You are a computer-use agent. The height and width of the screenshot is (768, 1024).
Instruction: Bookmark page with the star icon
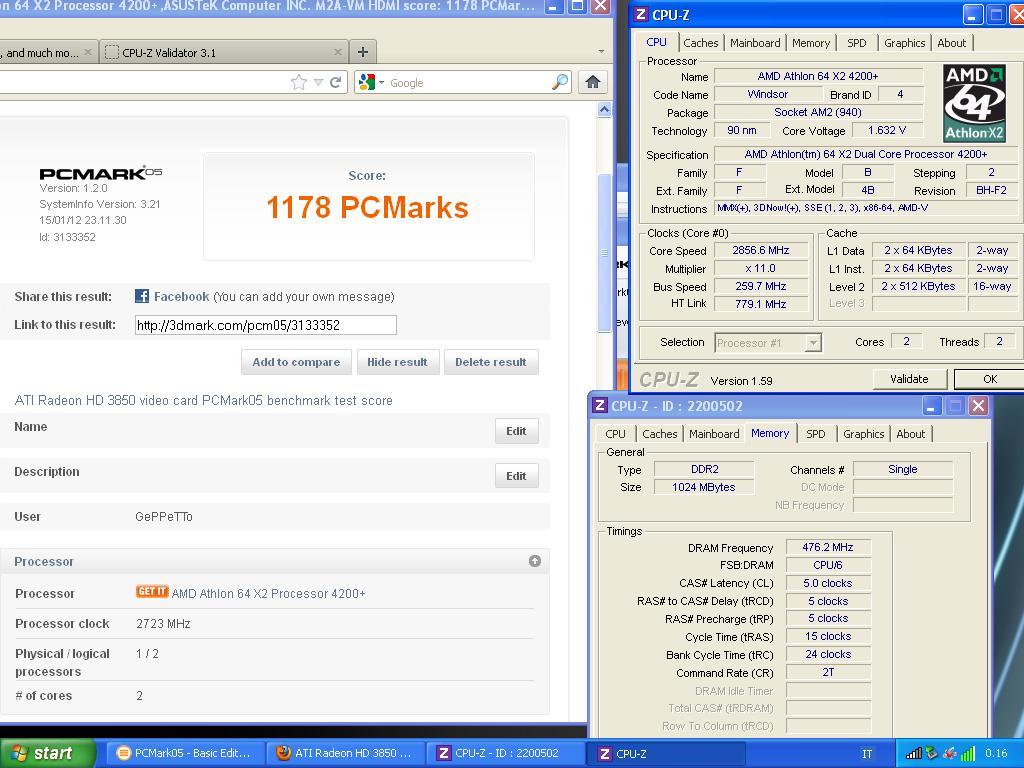click(298, 82)
